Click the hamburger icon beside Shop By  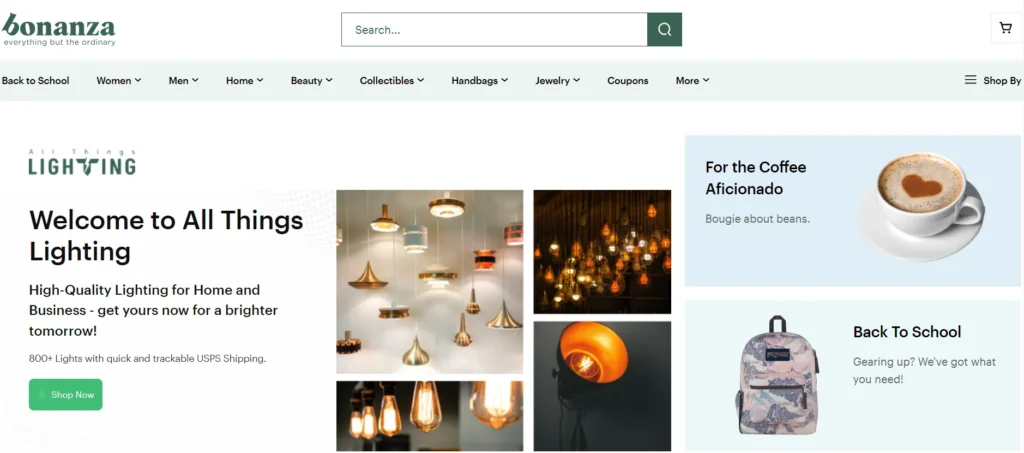coord(970,80)
